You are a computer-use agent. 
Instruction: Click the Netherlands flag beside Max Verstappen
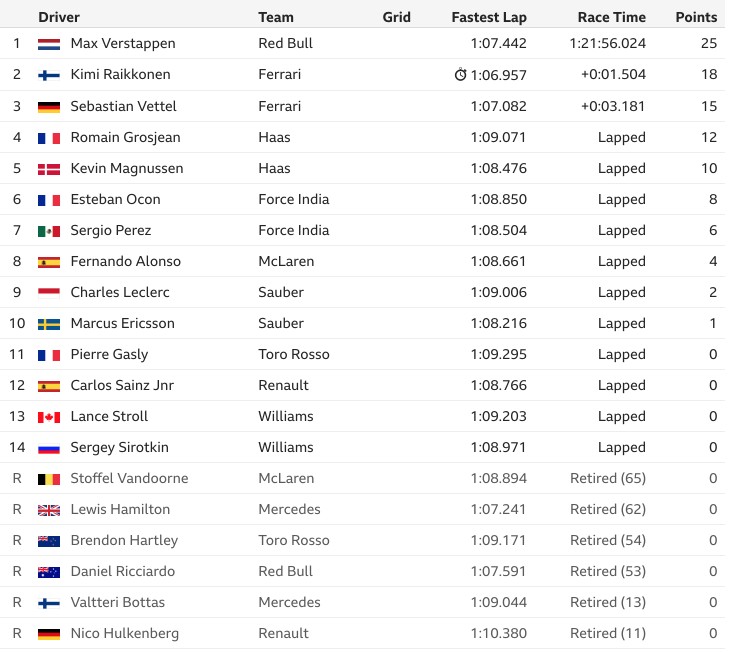tap(49, 44)
